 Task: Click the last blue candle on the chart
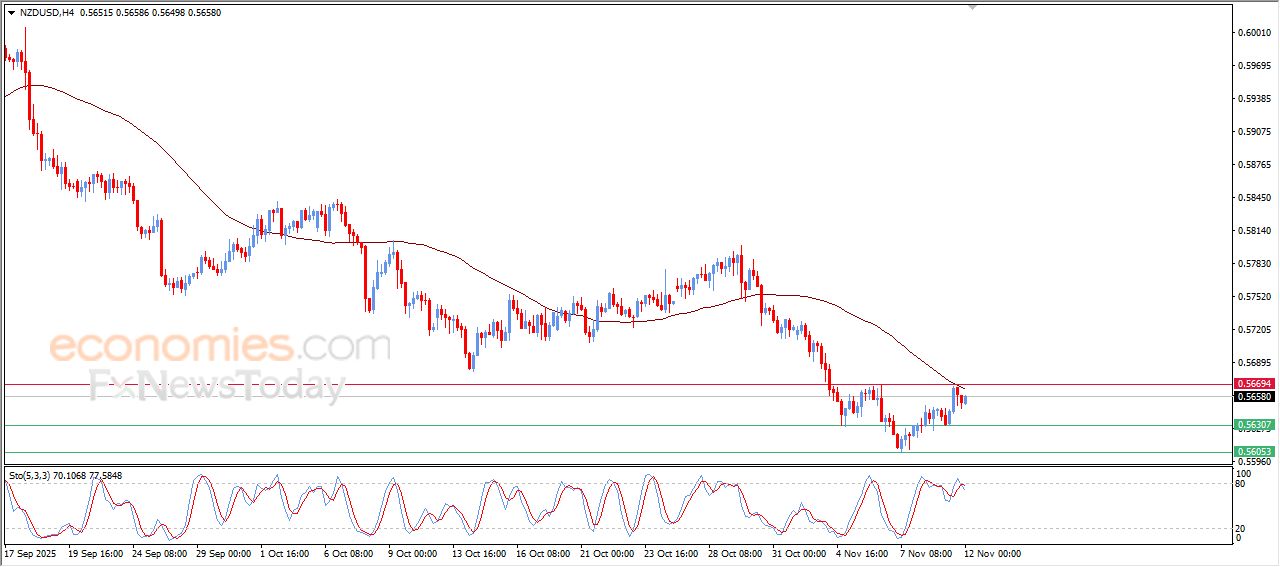tap(966, 398)
